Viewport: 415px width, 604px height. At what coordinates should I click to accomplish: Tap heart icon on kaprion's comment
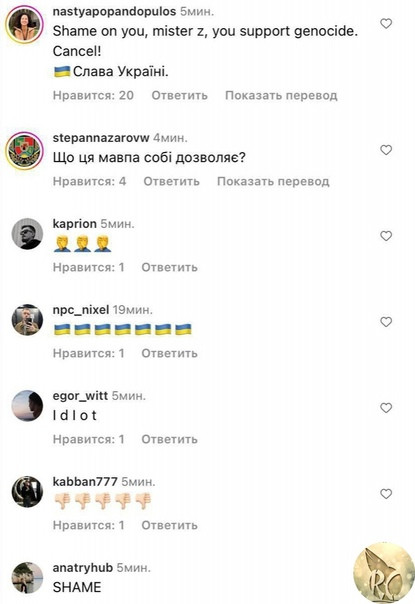click(386, 236)
